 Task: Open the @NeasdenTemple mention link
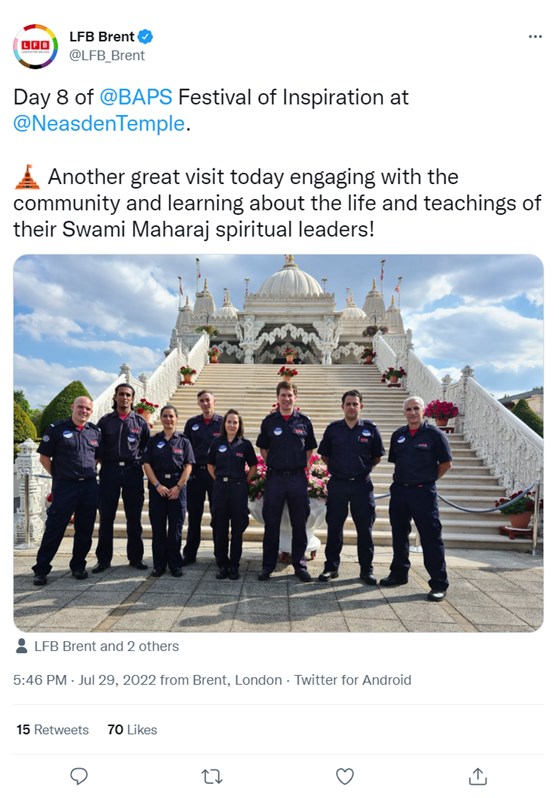click(x=99, y=124)
